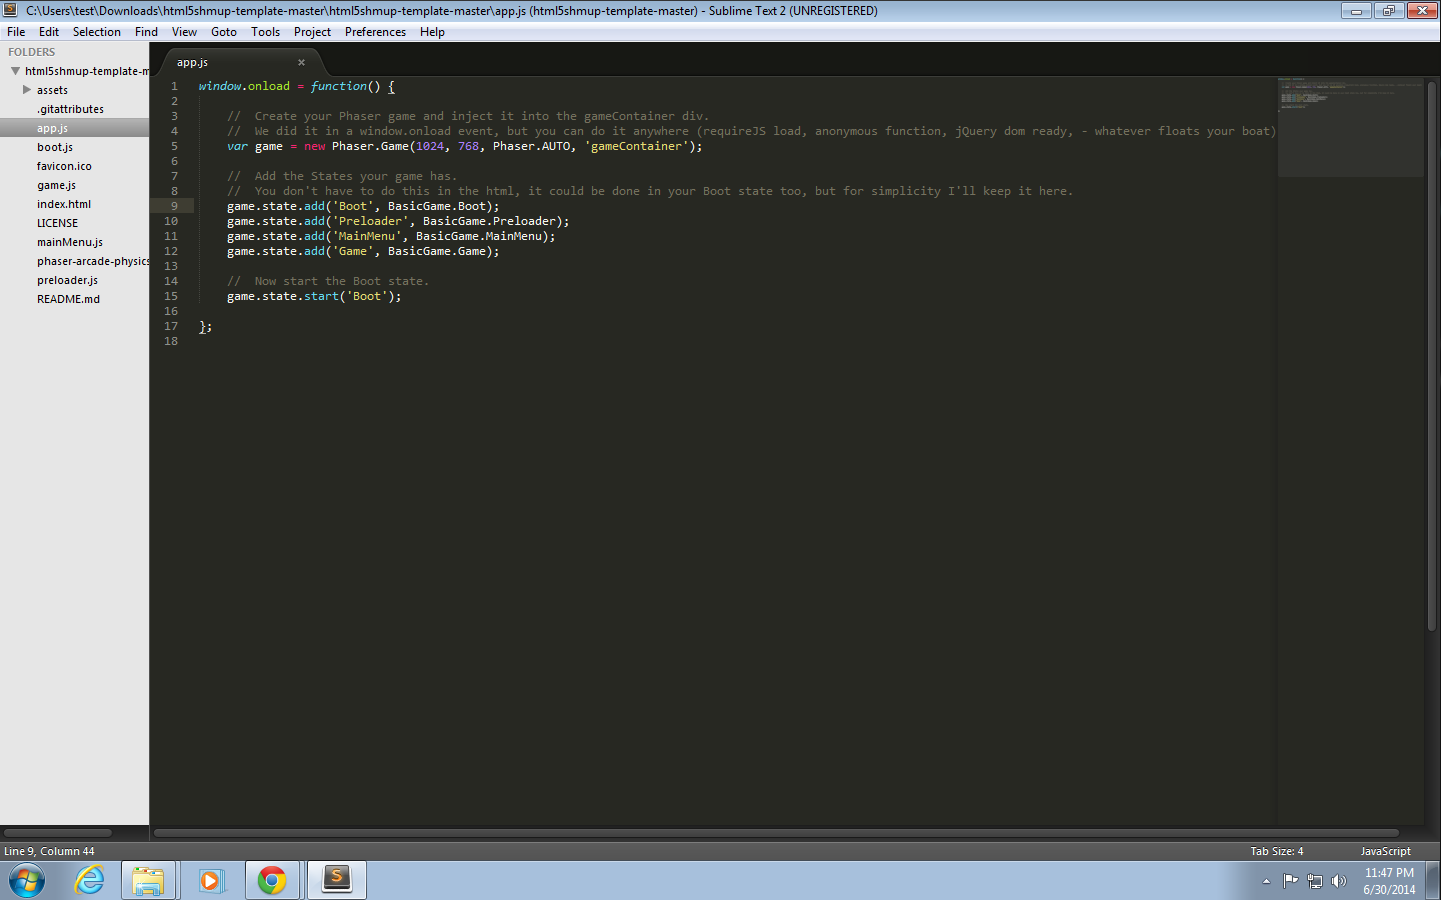Open game.js in the sidebar
Screen dimensions: 1441x900
pos(56,185)
